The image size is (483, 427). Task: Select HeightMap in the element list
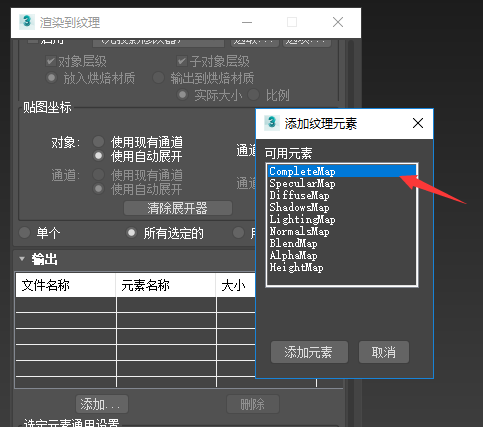pos(342,267)
